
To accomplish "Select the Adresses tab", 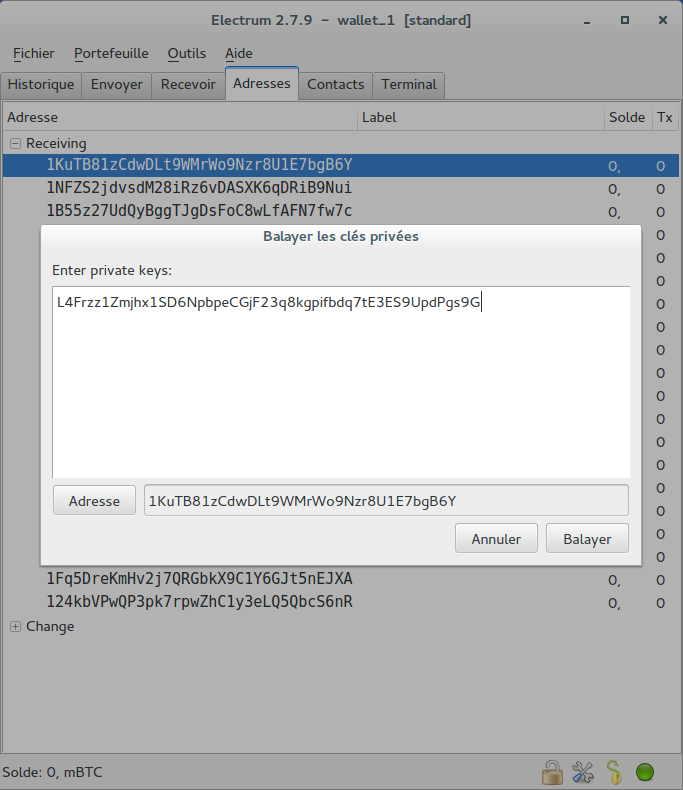I will (x=262, y=84).
